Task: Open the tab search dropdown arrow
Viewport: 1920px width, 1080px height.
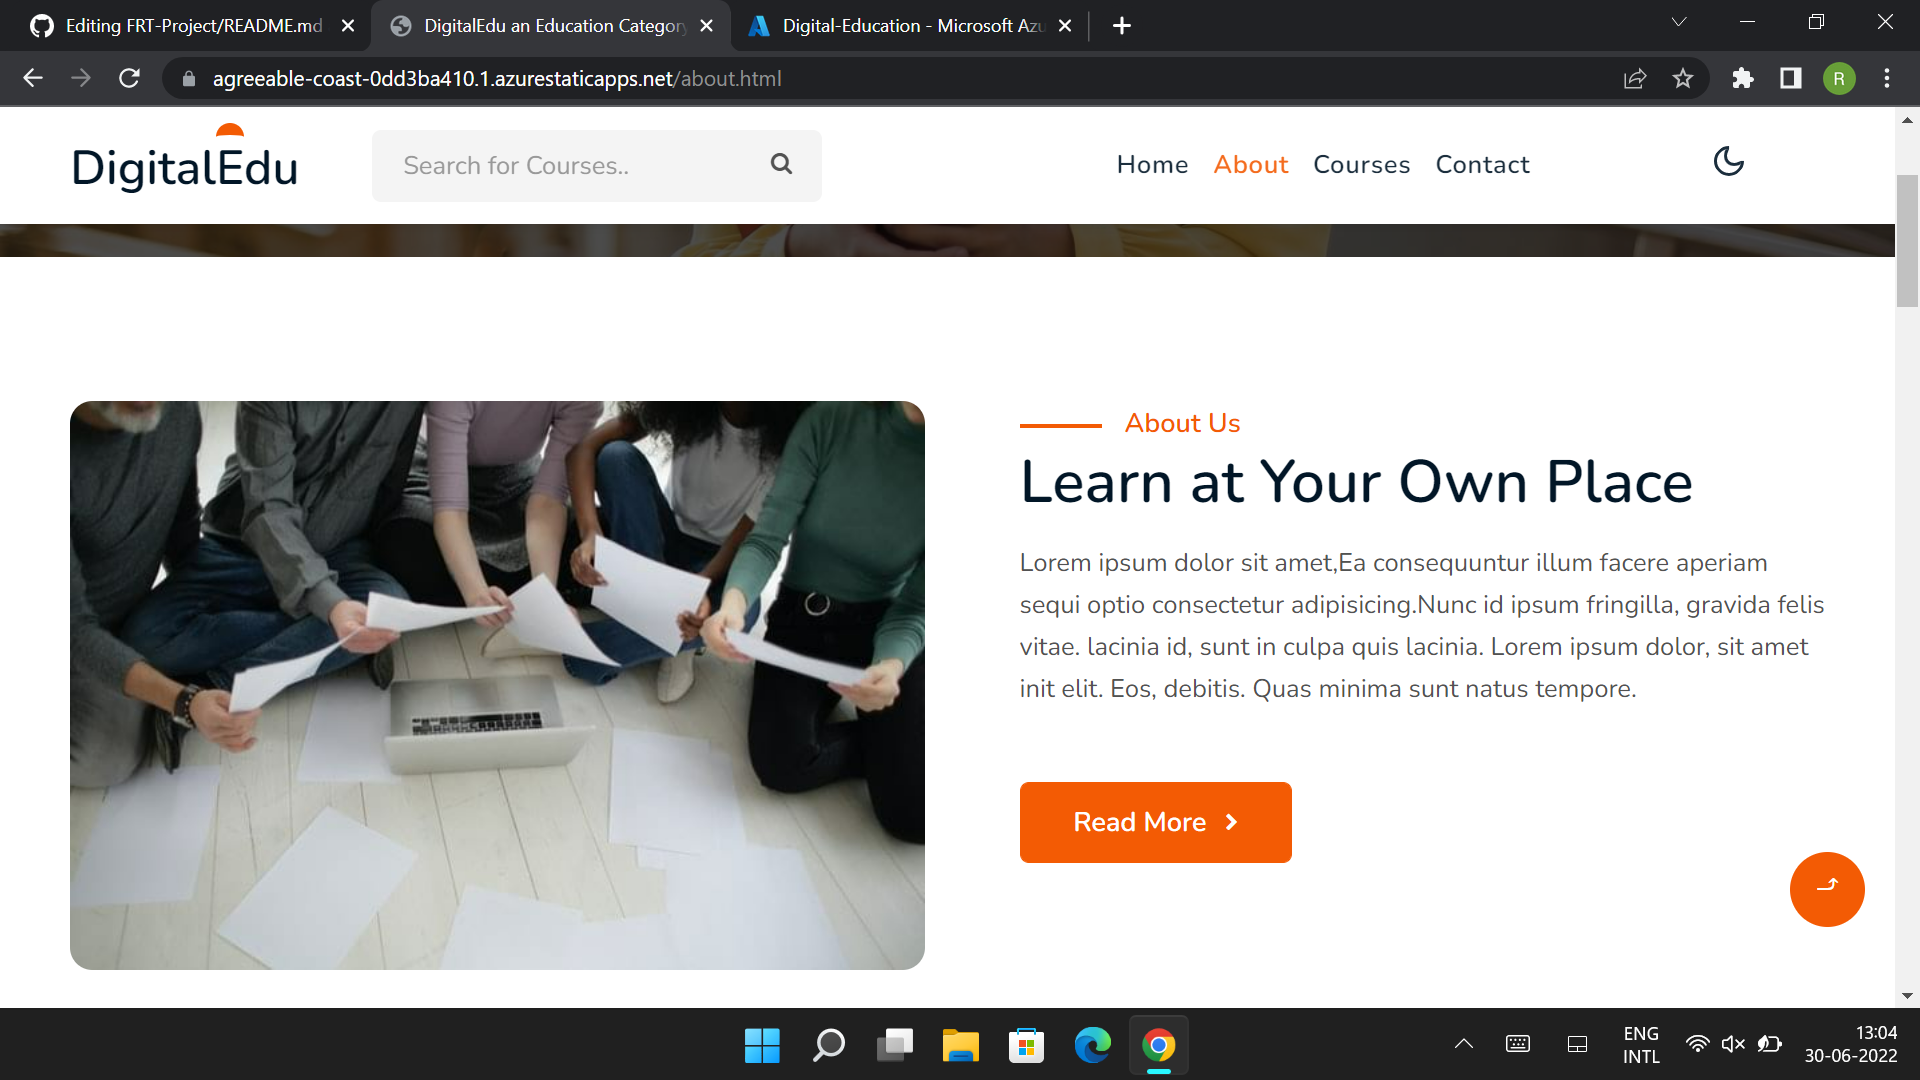Action: coord(1678,22)
